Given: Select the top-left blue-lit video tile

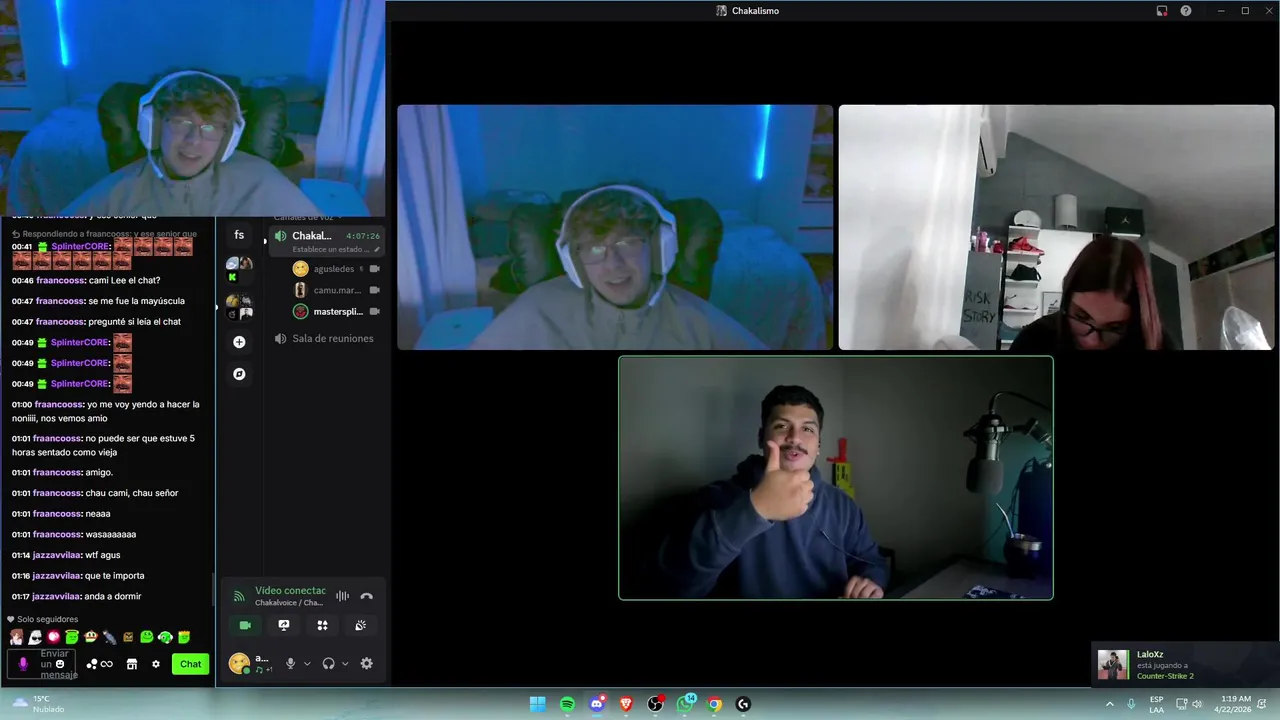Looking at the screenshot, I should pos(615,227).
